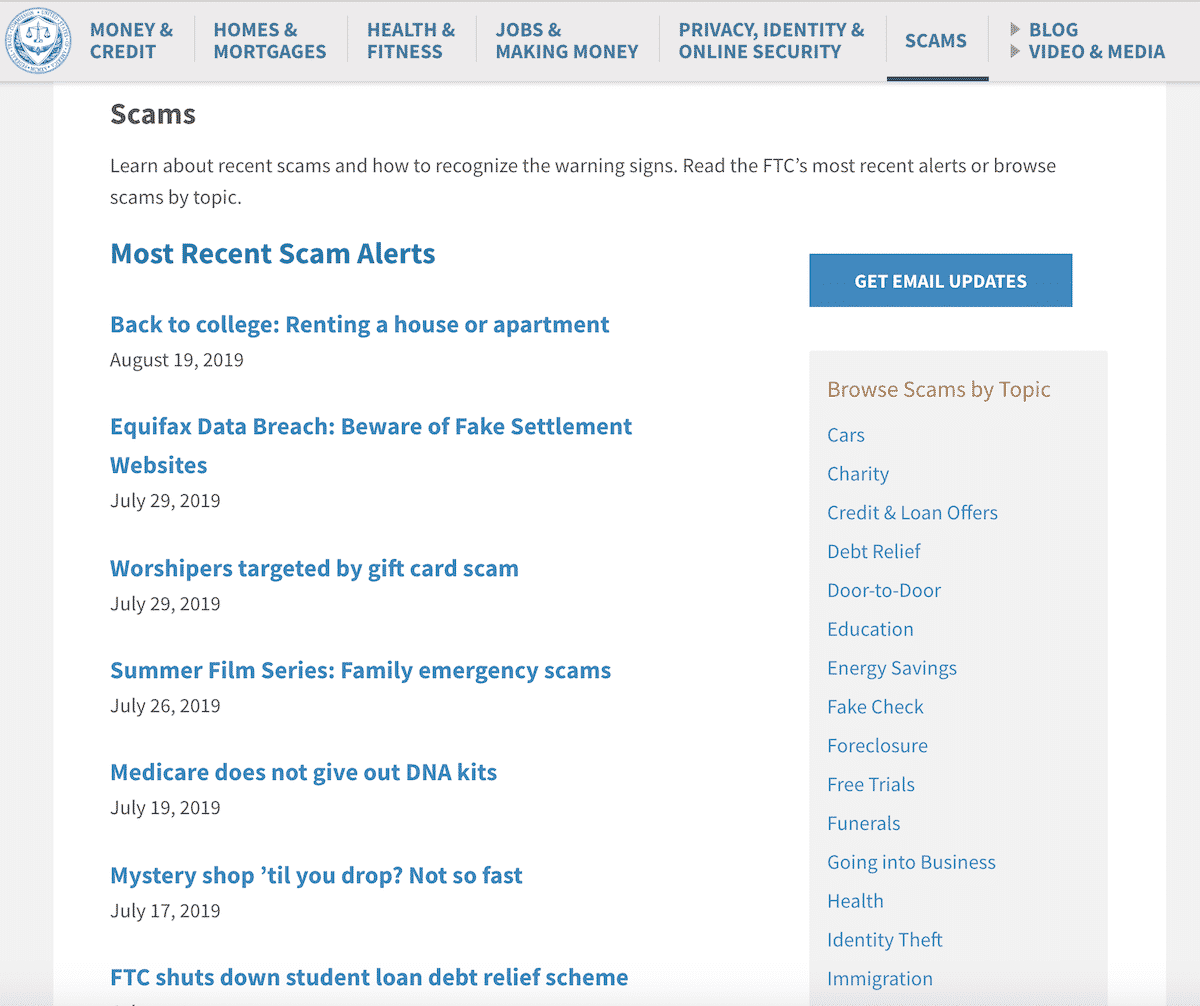Open the Money & Credit menu
The height and width of the screenshot is (1006, 1200).
(x=131, y=41)
